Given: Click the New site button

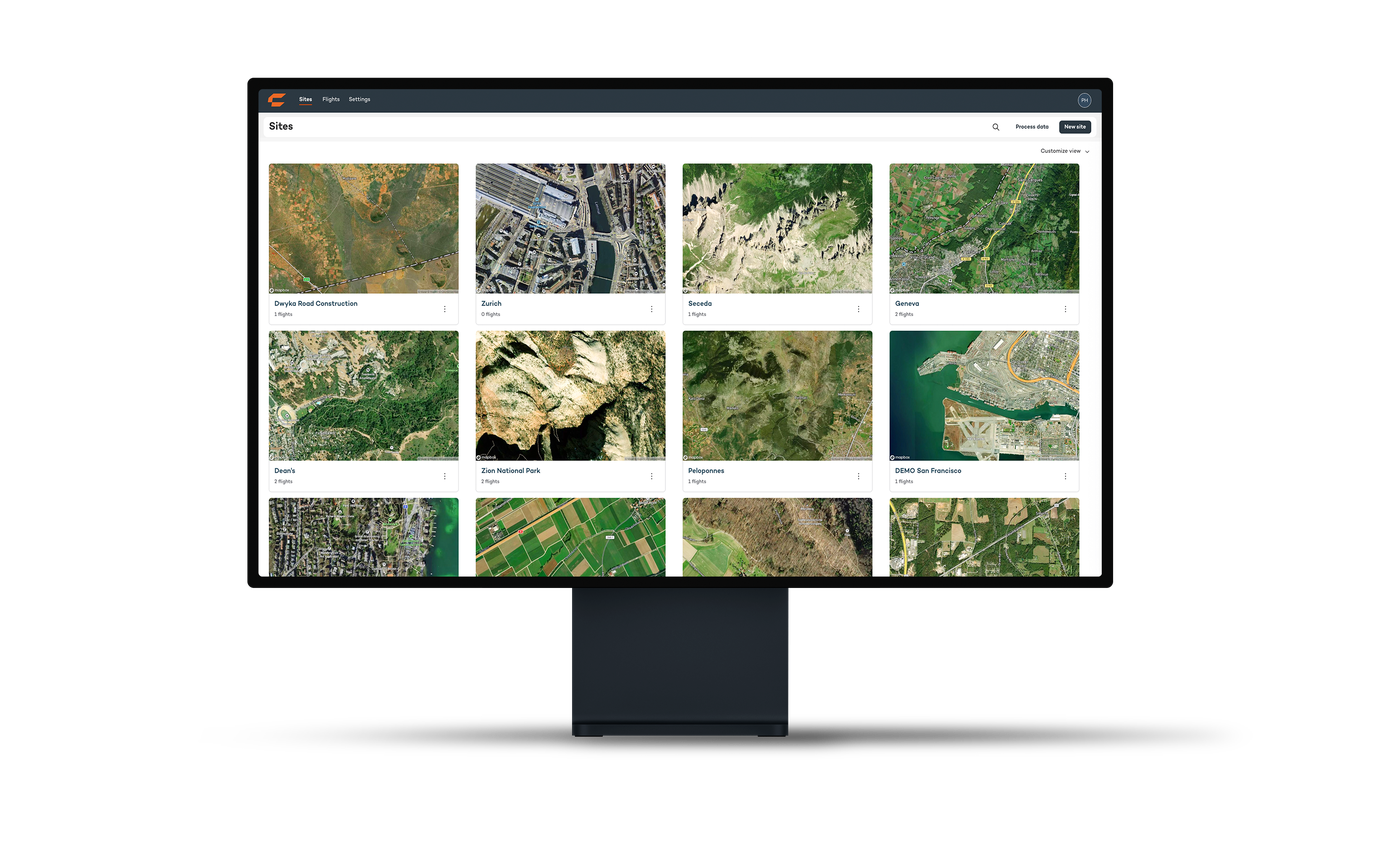Looking at the screenshot, I should click(1075, 127).
